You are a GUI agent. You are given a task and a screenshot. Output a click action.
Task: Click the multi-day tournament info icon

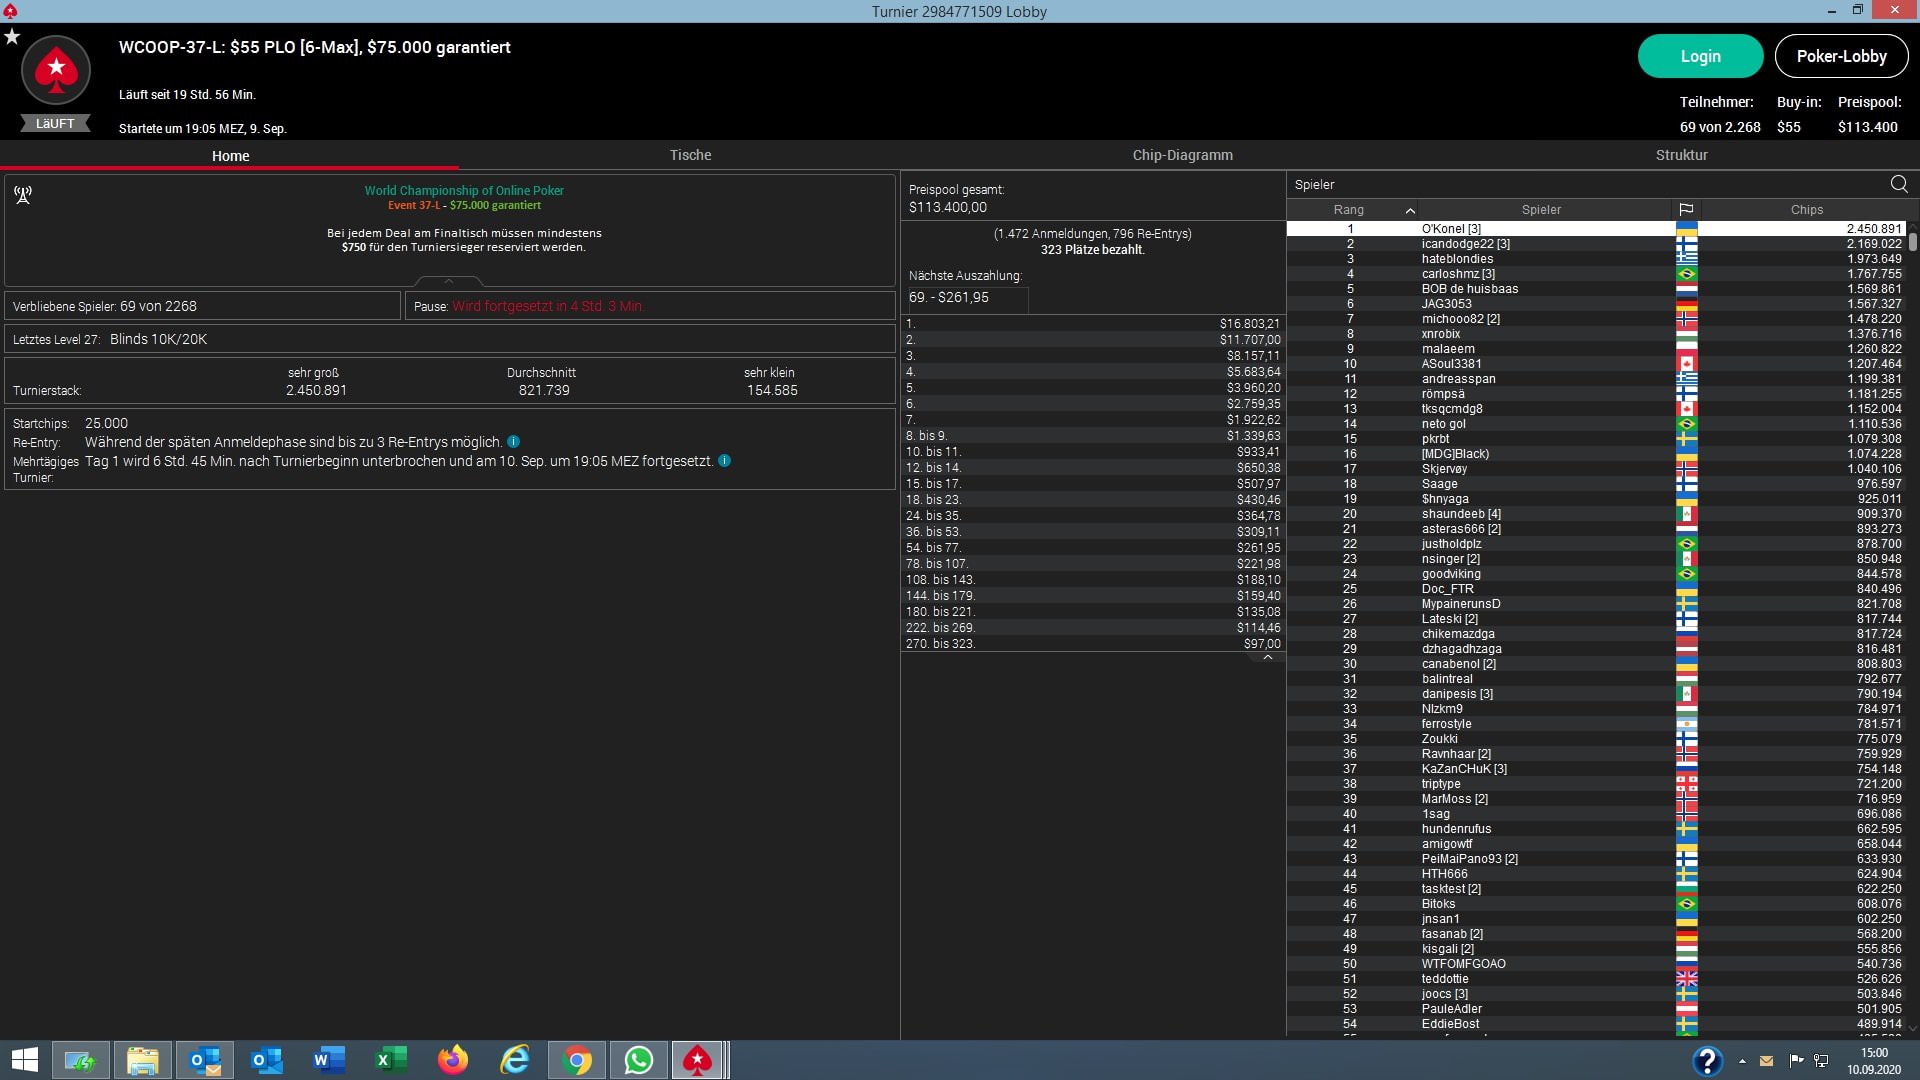pyautogui.click(x=724, y=461)
